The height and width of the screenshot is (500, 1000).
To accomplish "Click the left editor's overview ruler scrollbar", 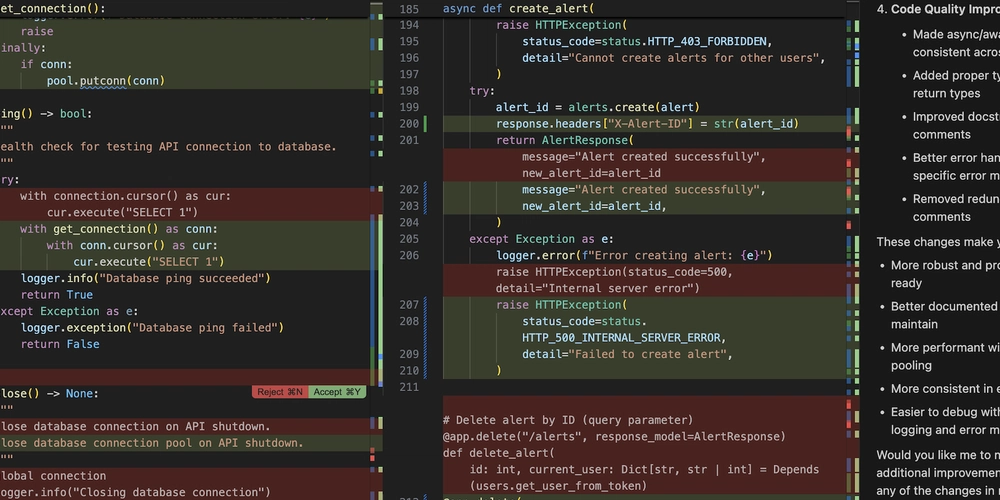I will coord(375,250).
